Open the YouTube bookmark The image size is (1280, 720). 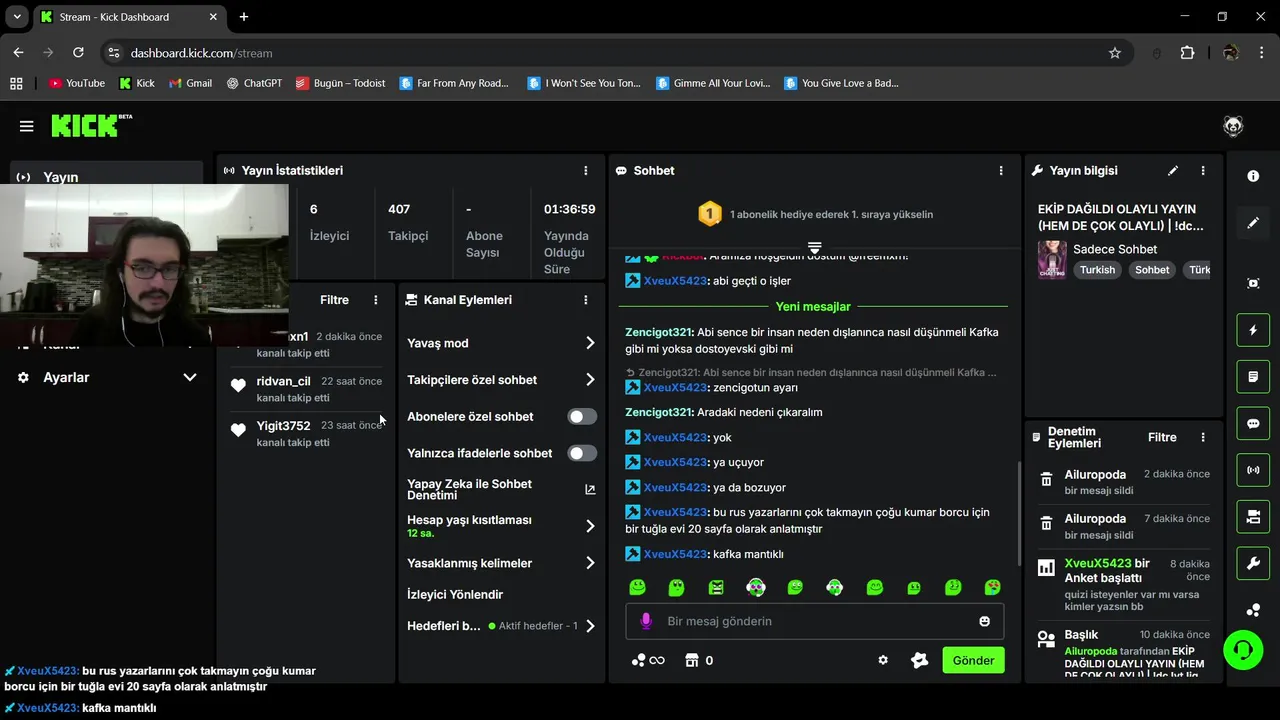coord(76,83)
